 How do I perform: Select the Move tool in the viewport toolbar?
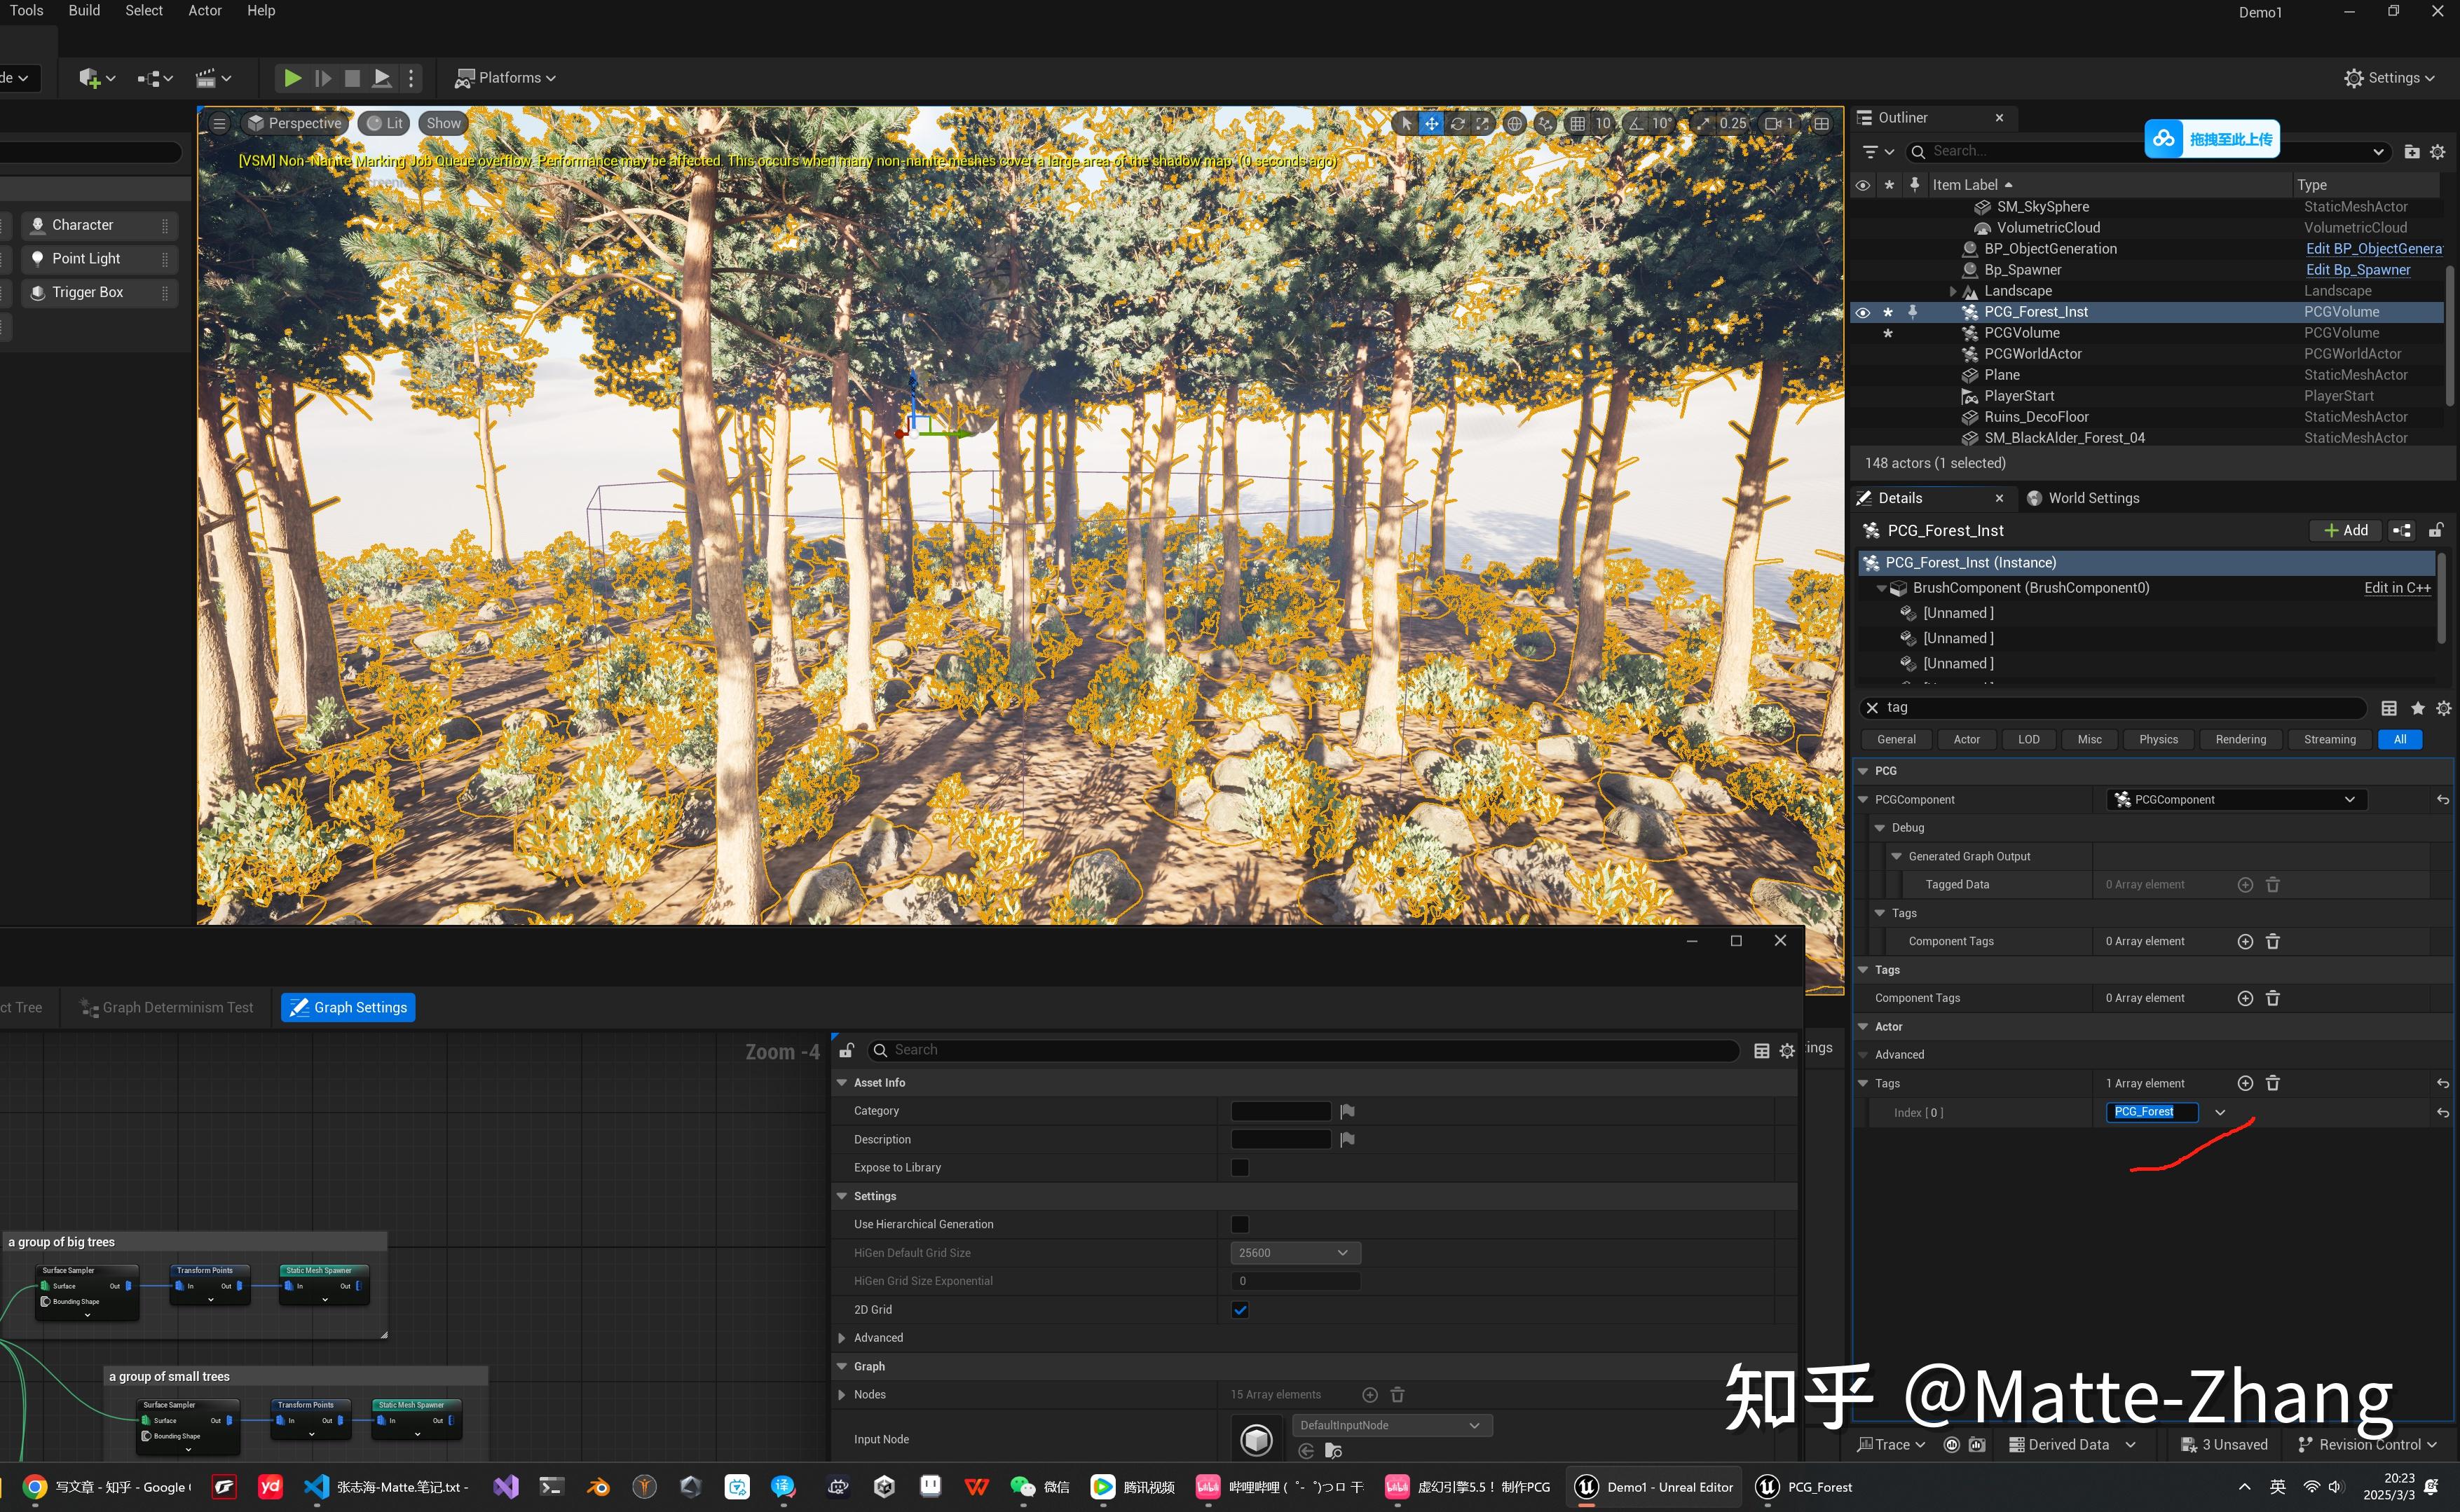tap(1431, 123)
